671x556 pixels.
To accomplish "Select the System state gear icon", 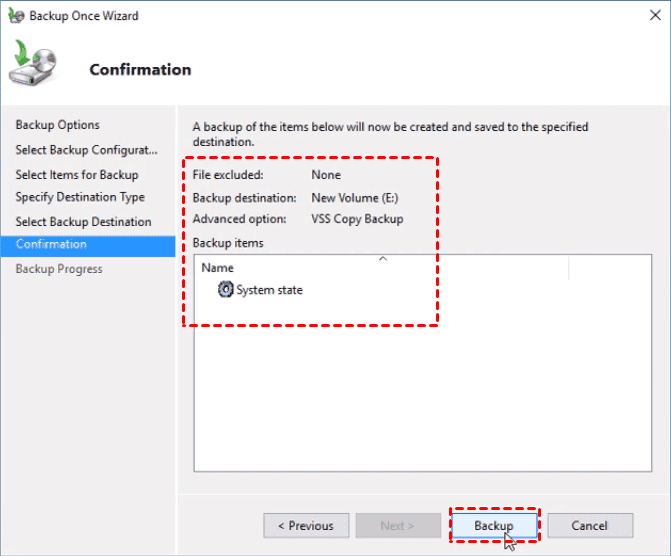I will tap(226, 290).
